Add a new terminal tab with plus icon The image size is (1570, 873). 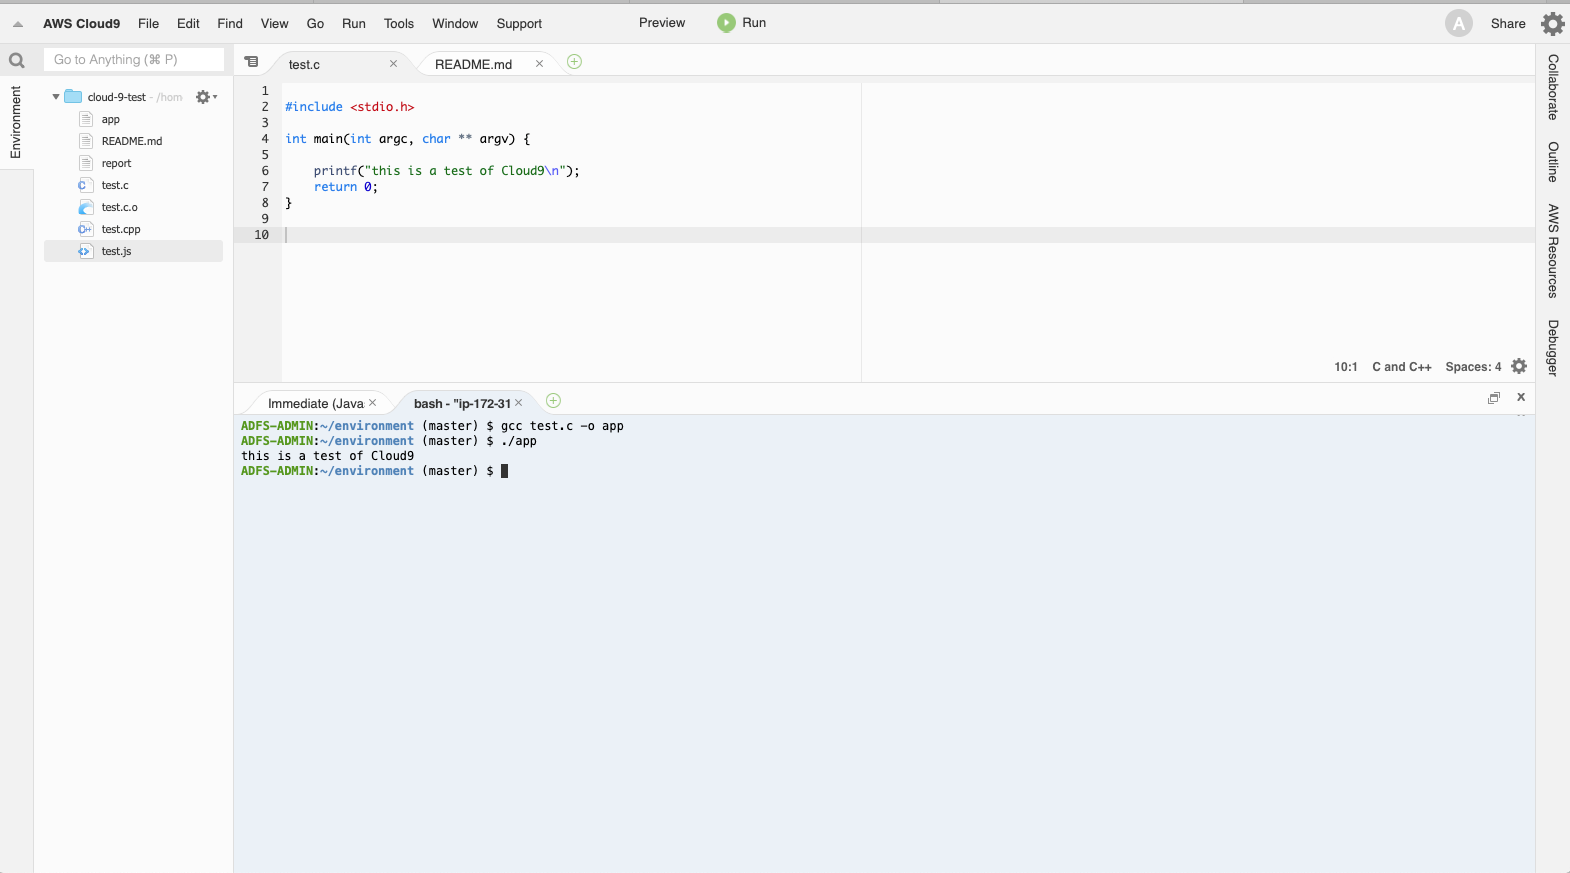click(x=553, y=401)
